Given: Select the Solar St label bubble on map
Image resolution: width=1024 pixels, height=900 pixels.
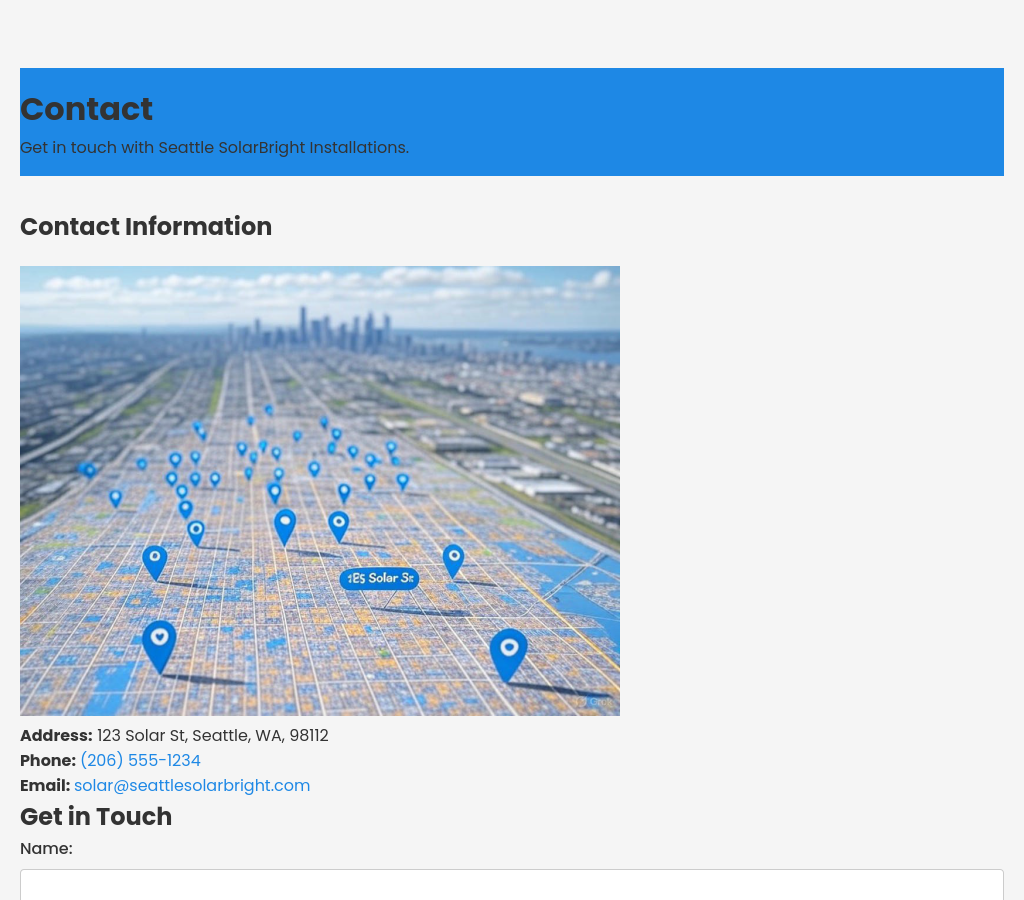Looking at the screenshot, I should 379,578.
